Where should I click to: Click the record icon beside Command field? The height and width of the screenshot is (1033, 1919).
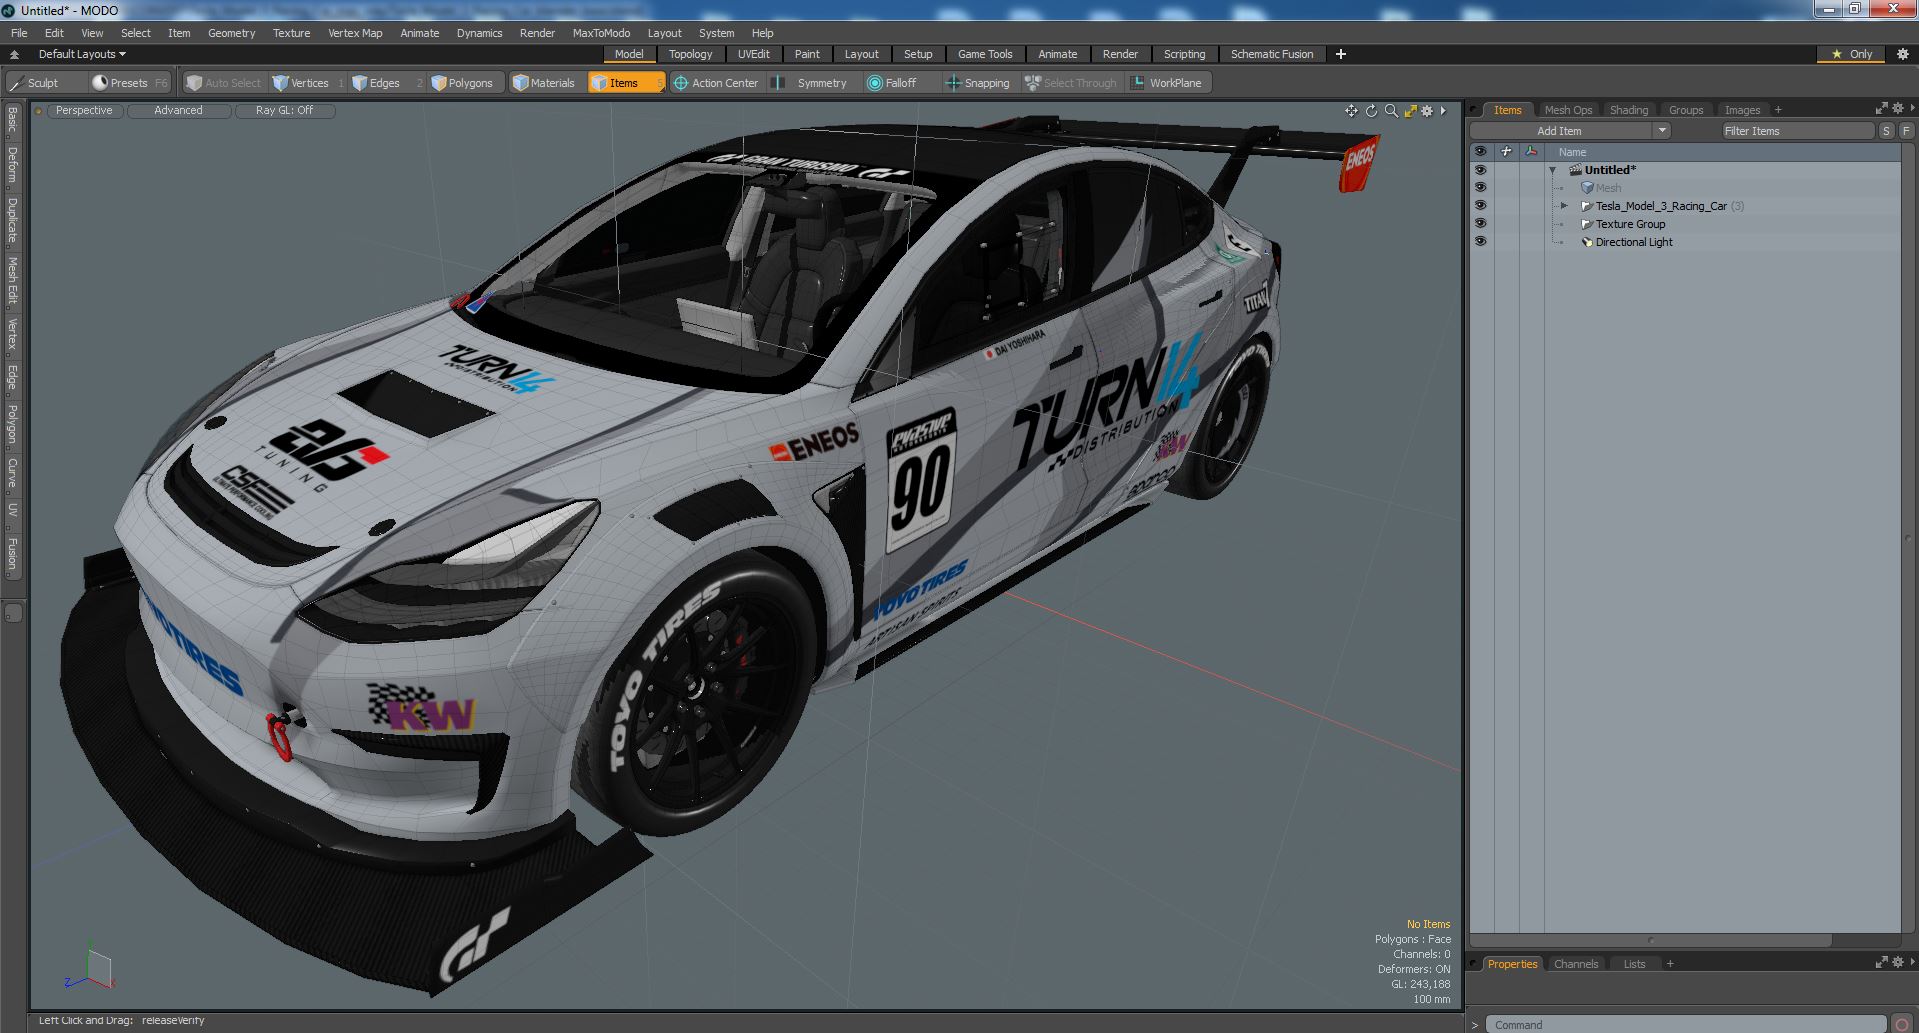[x=1902, y=1024]
